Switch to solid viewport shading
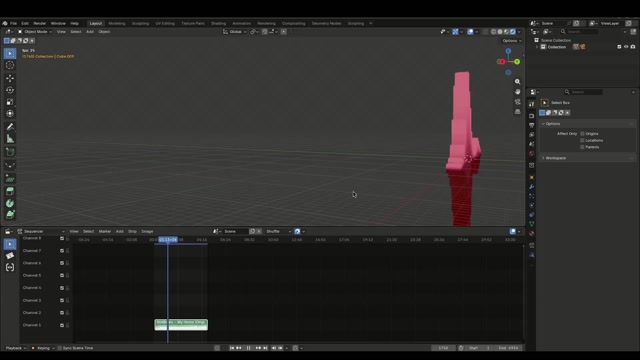This screenshot has height=360, width=640. click(500, 31)
